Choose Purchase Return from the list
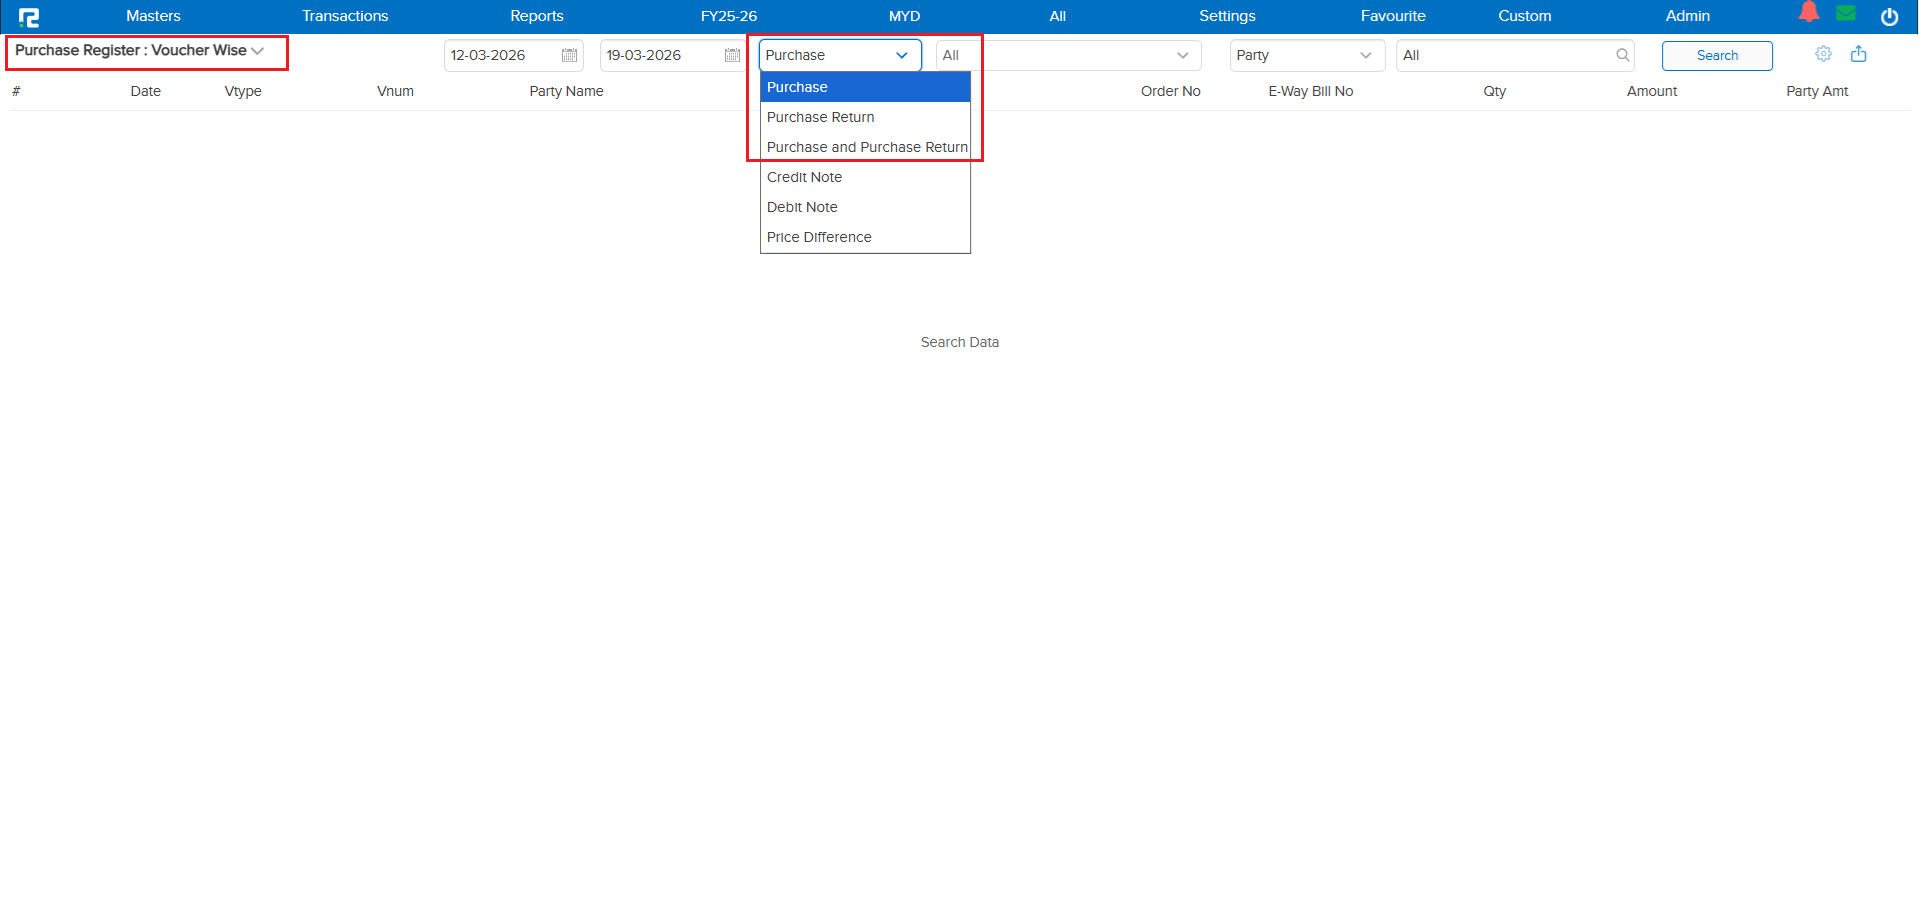Screen dimensions: 1919x905 point(820,117)
